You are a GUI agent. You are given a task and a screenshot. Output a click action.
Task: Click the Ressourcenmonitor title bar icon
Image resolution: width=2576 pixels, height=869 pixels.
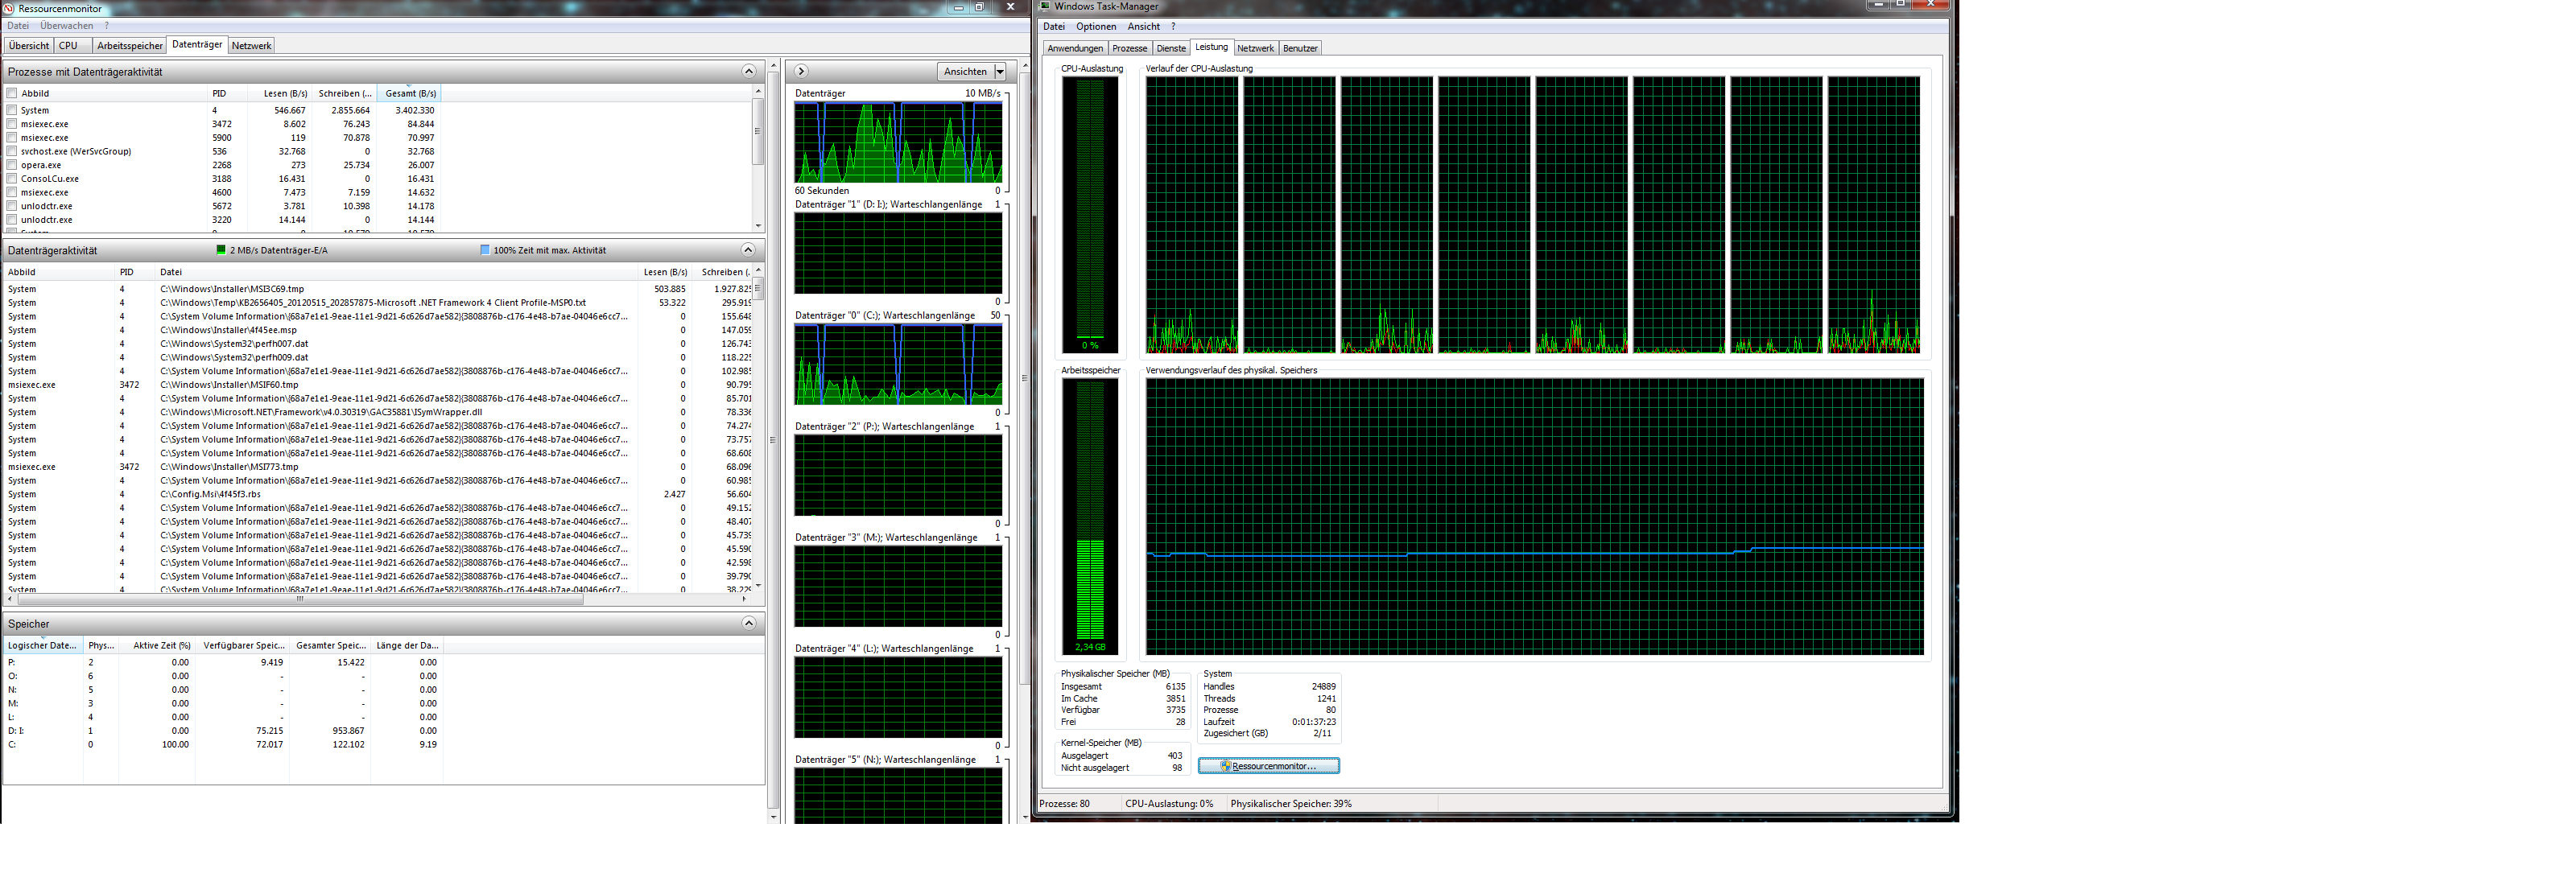point(9,8)
